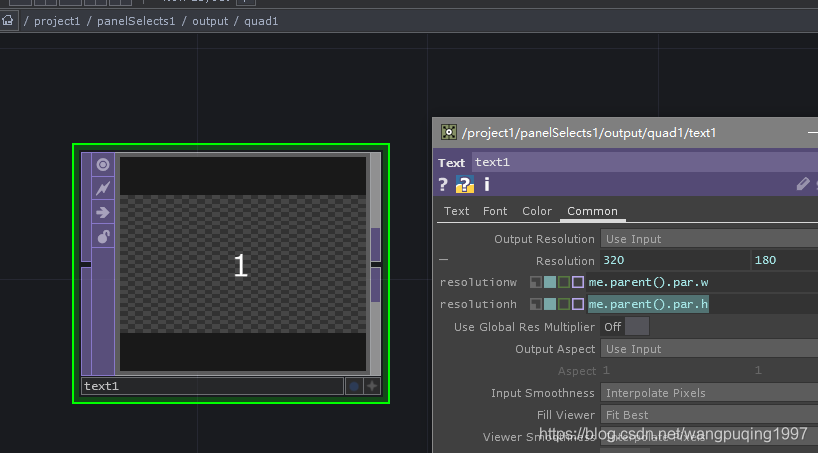Image resolution: width=818 pixels, height=453 pixels.
Task: Switch to the Text parameter tab
Action: click(x=456, y=211)
